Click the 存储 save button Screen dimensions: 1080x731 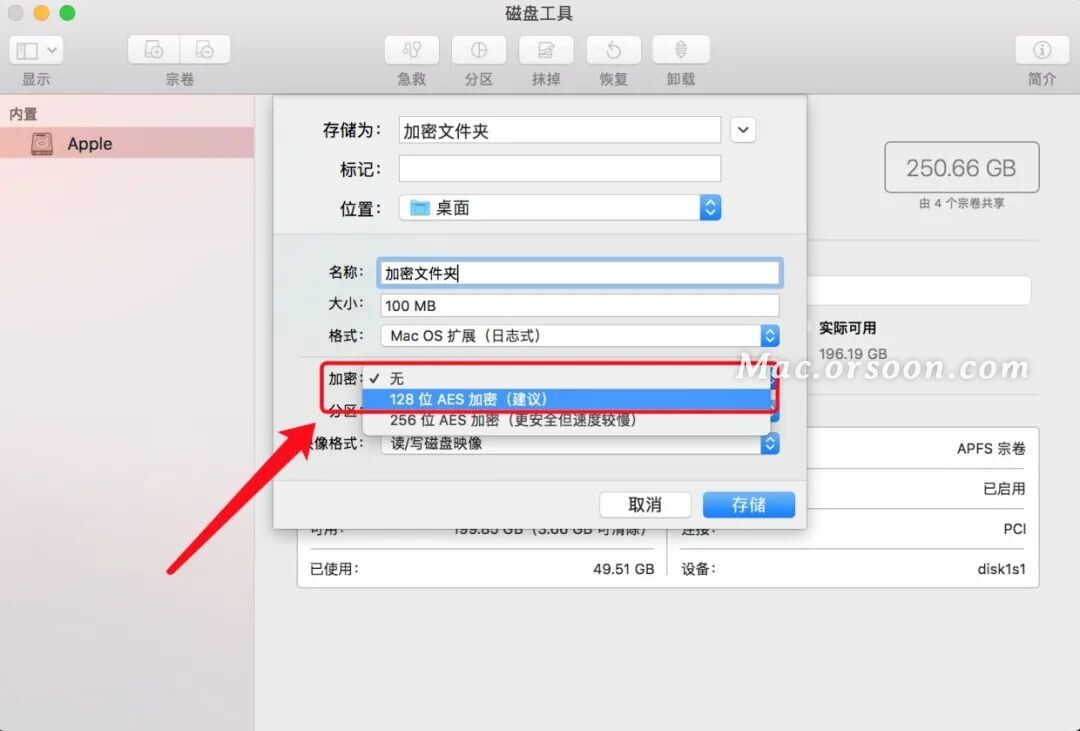pos(749,504)
